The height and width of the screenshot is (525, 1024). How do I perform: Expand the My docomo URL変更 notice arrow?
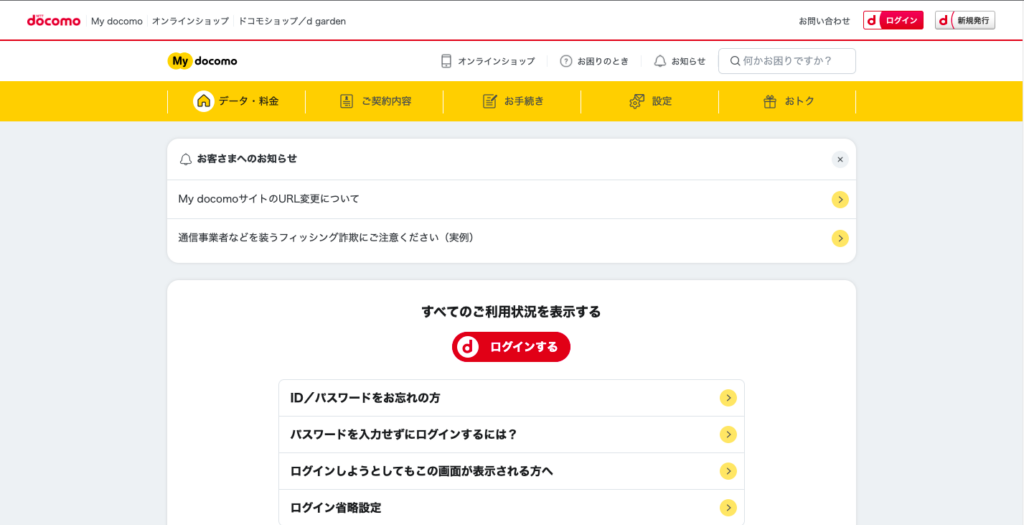[x=840, y=200]
